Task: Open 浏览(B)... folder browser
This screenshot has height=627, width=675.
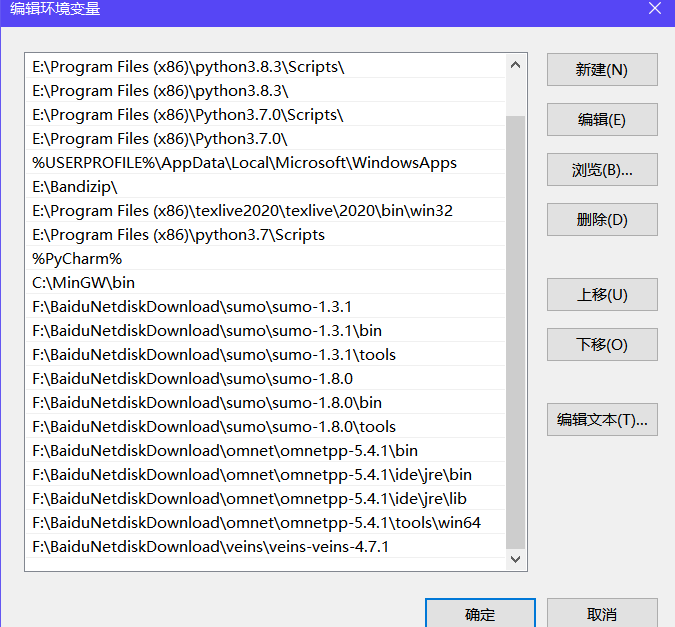Action: coord(602,170)
